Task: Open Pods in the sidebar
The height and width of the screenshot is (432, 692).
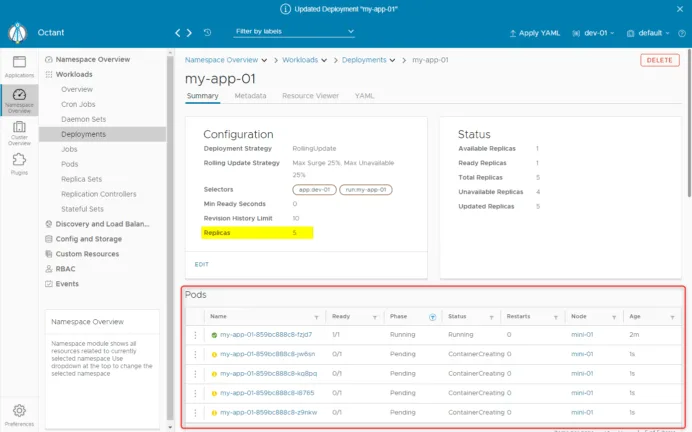Action: pos(70,164)
